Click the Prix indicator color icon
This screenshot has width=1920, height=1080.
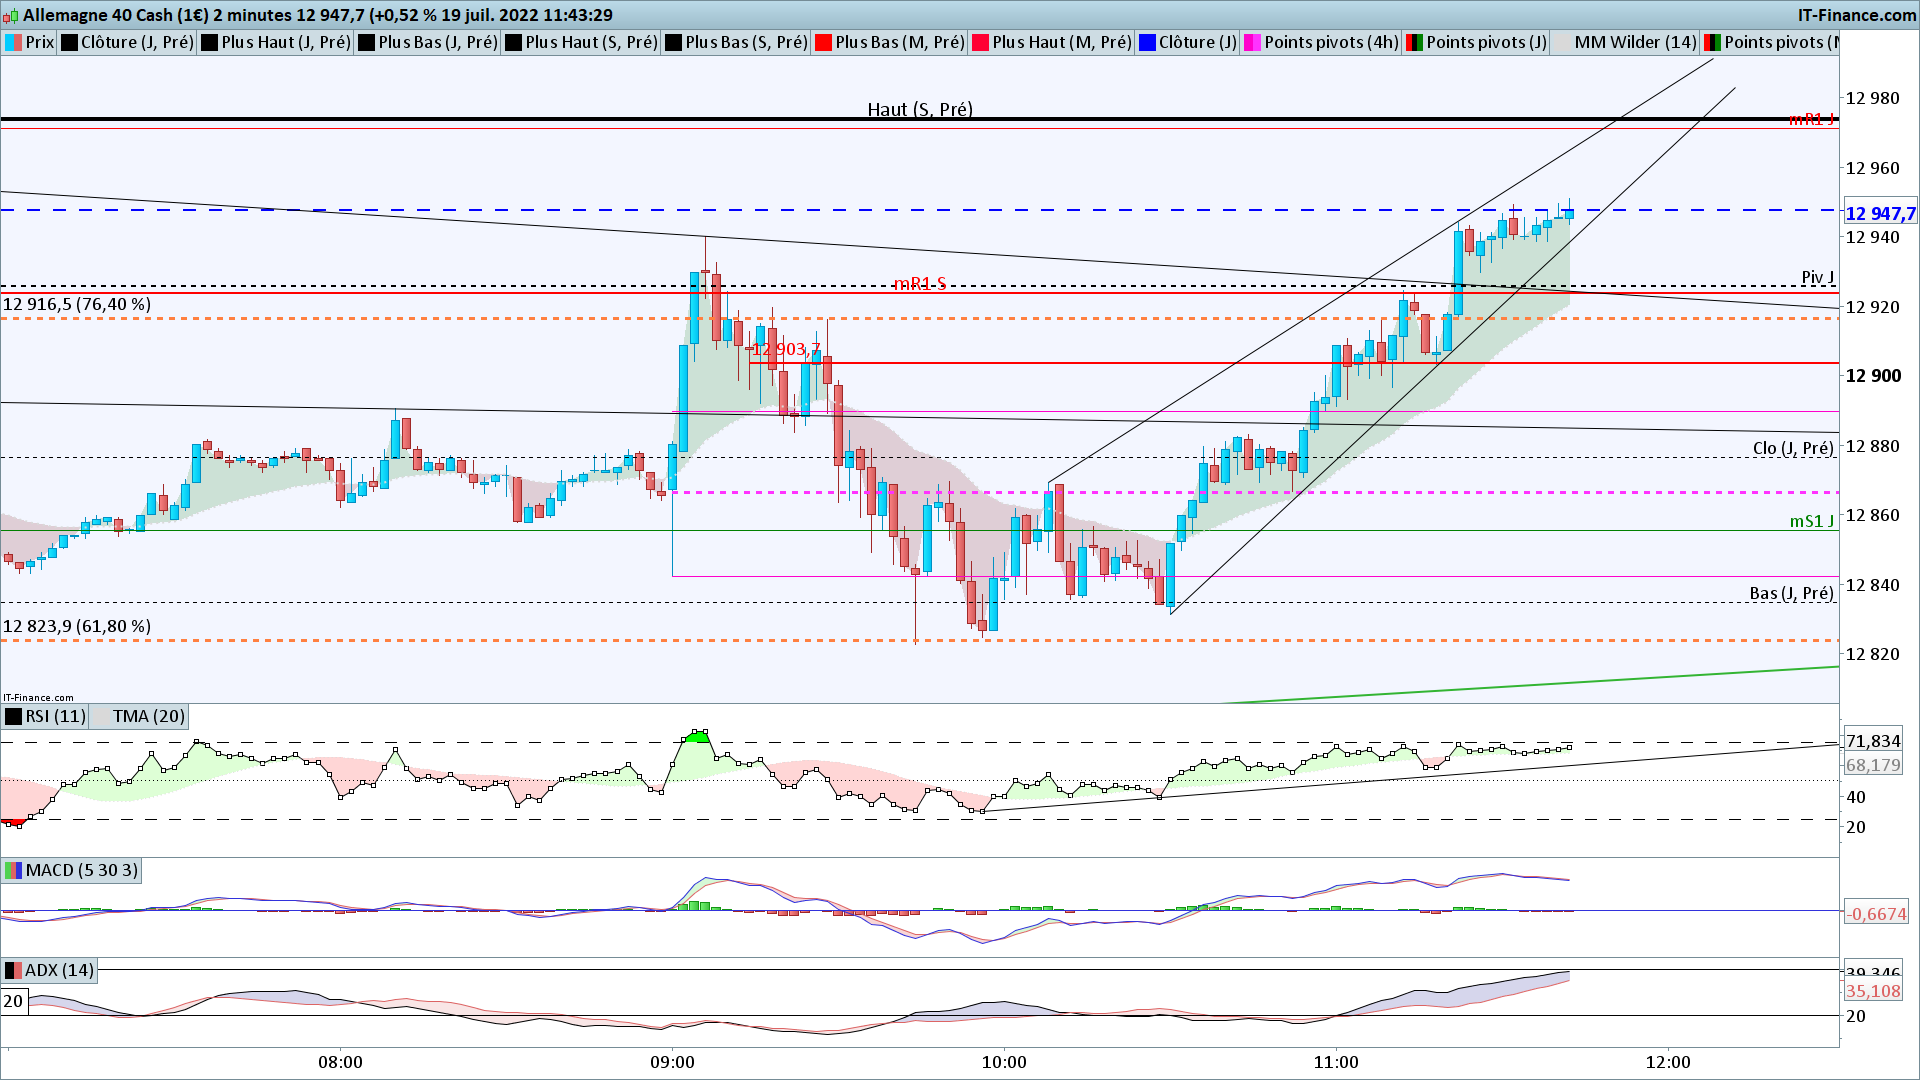click(14, 42)
